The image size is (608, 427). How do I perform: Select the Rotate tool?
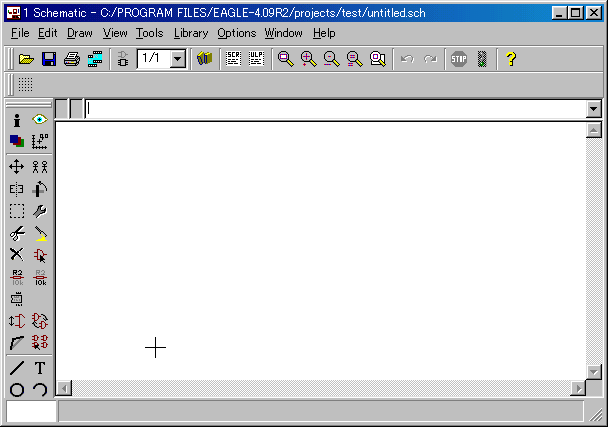[40, 189]
